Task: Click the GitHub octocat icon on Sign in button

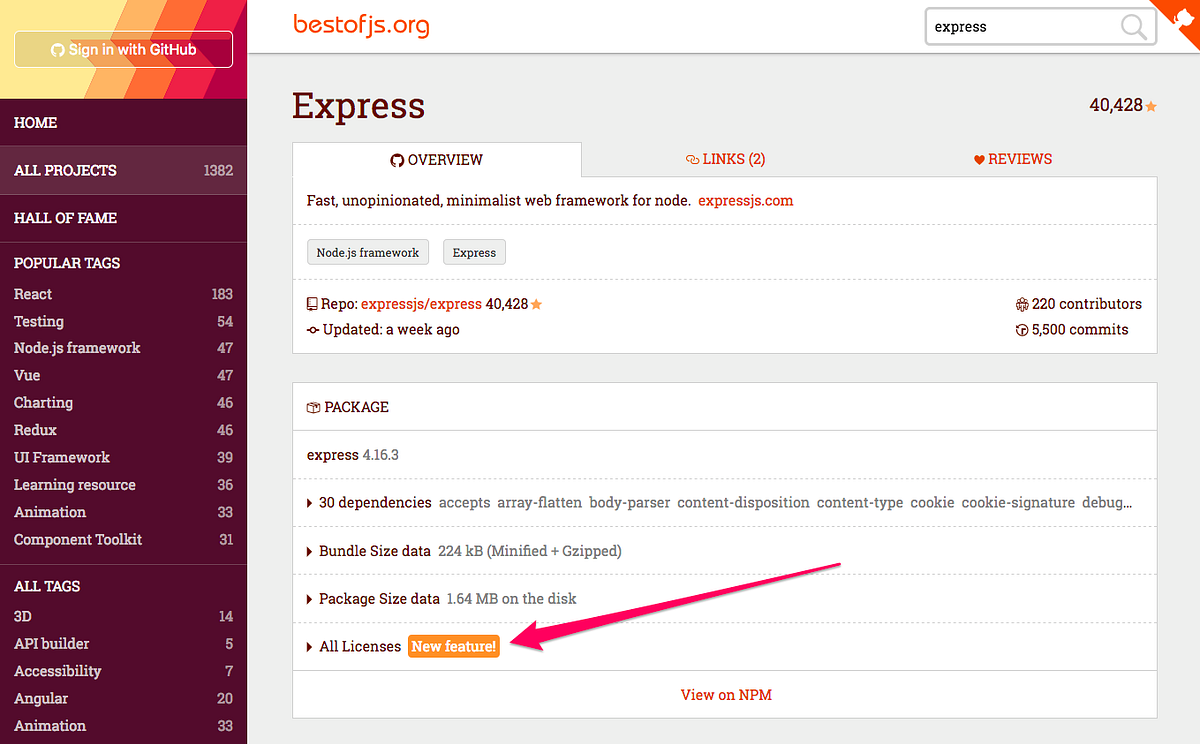Action: 57,48
